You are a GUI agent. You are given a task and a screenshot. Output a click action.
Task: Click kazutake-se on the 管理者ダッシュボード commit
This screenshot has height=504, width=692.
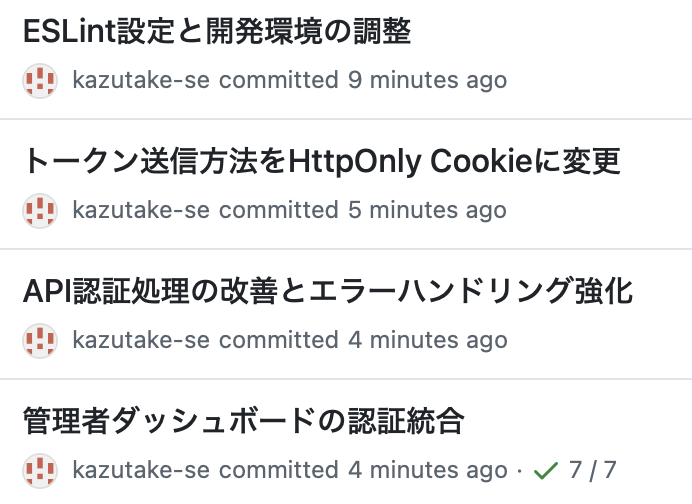click(x=141, y=470)
